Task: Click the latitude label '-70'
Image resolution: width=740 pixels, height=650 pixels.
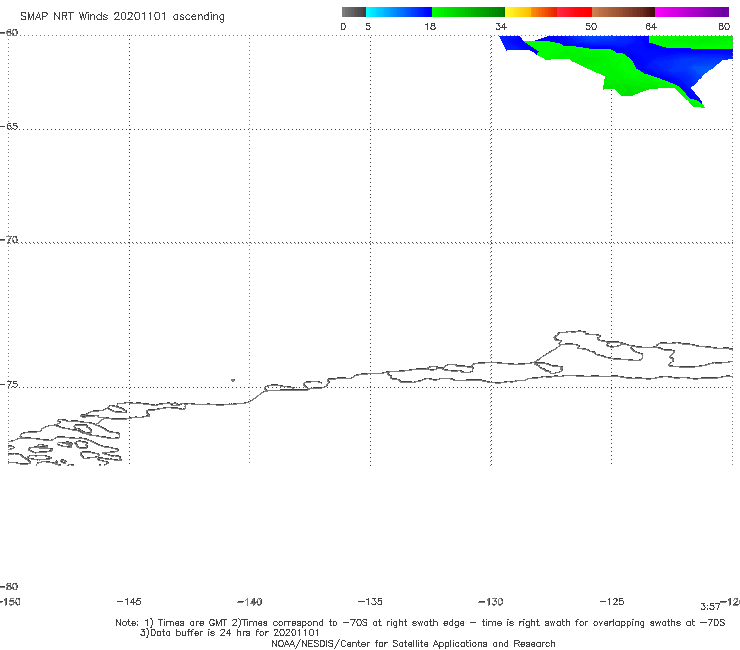Action: (x=9, y=240)
